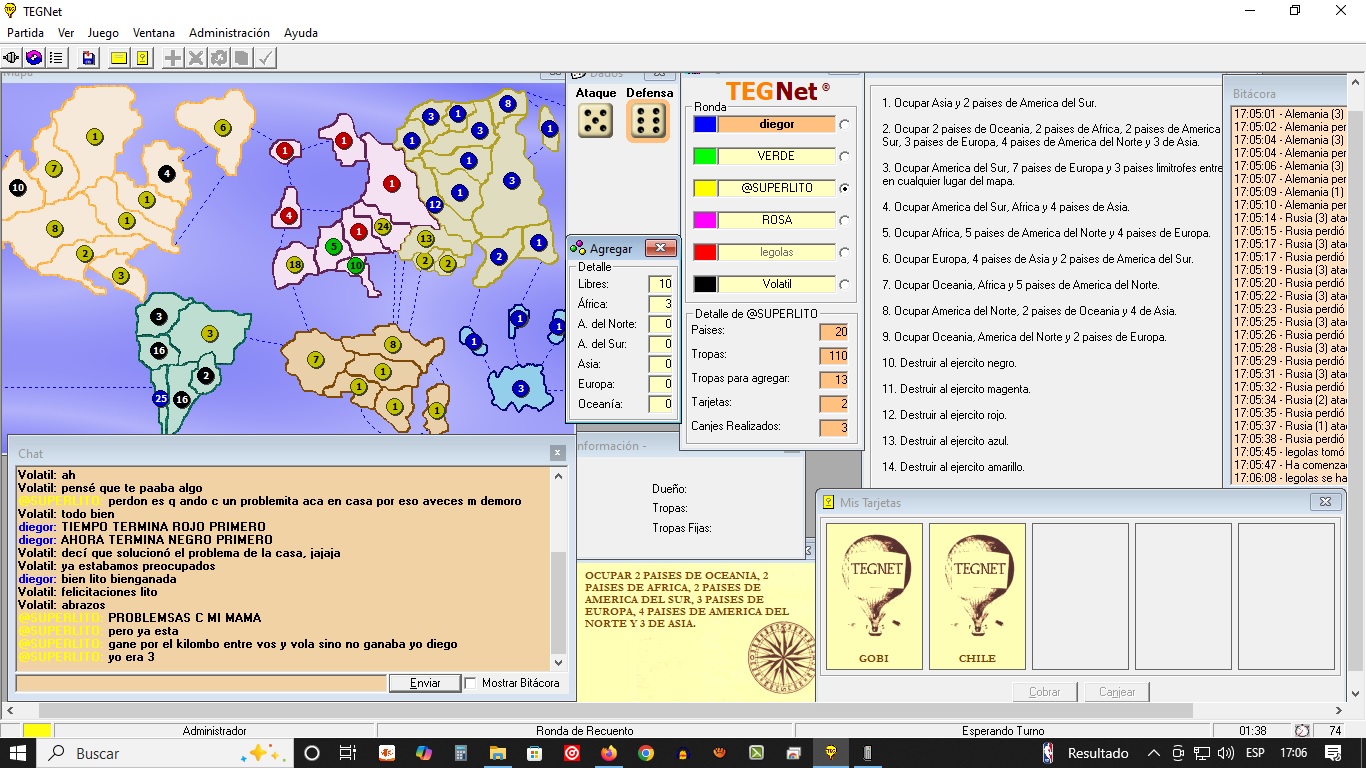
Task: Open the Administración menu
Action: coord(229,33)
